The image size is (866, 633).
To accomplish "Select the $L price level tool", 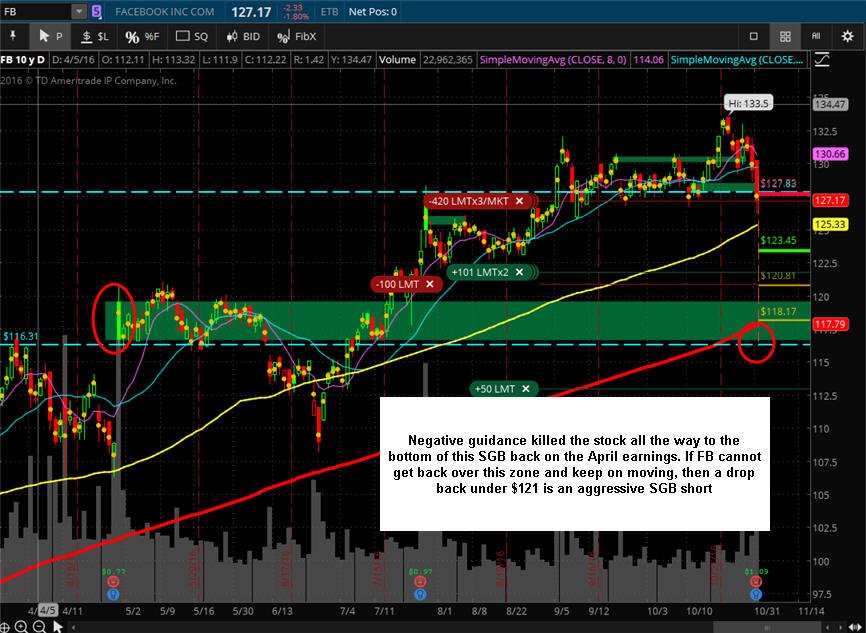I will [x=95, y=36].
